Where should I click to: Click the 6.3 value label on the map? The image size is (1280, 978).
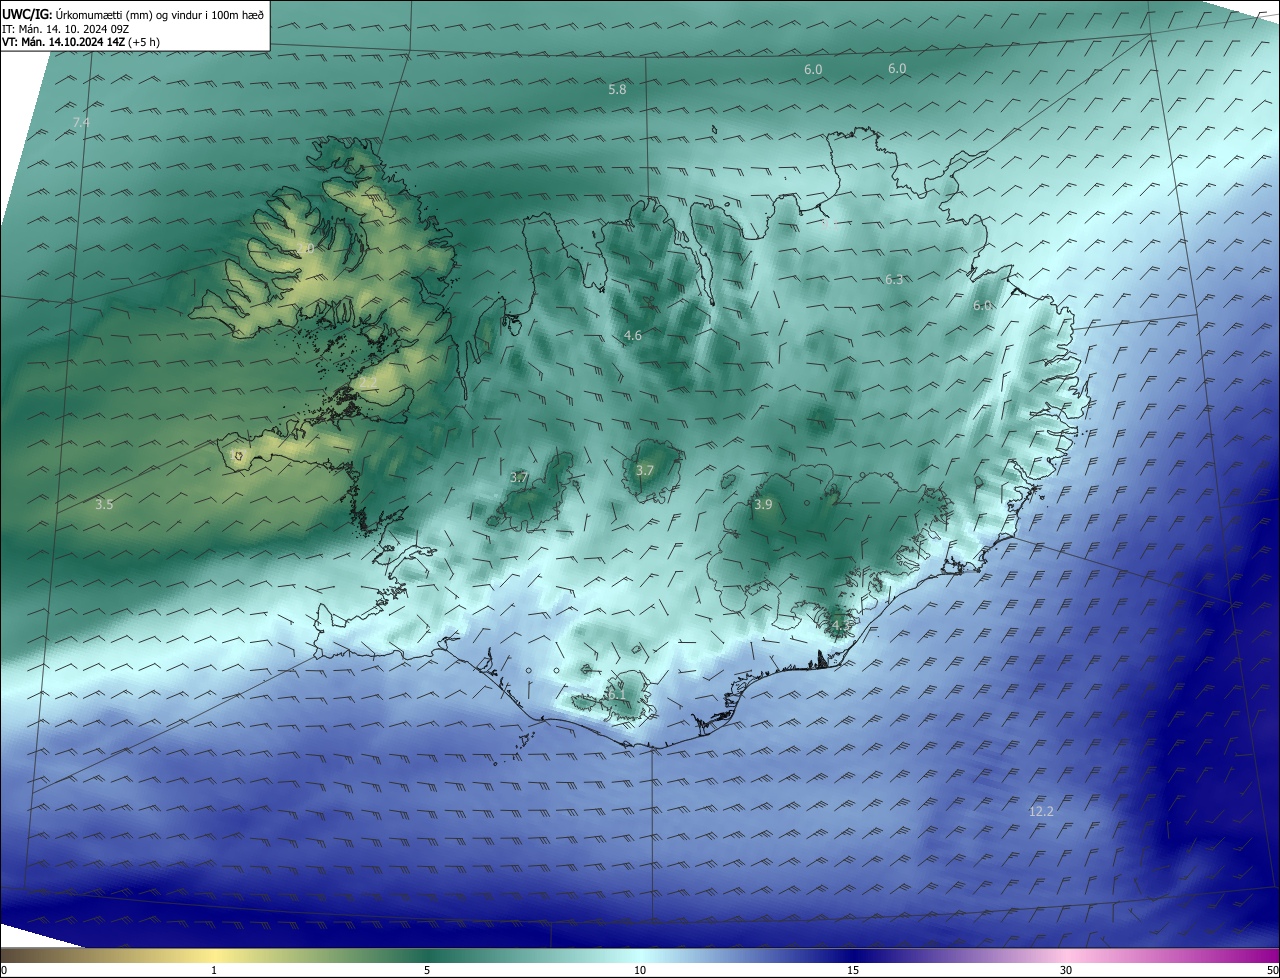pos(894,280)
